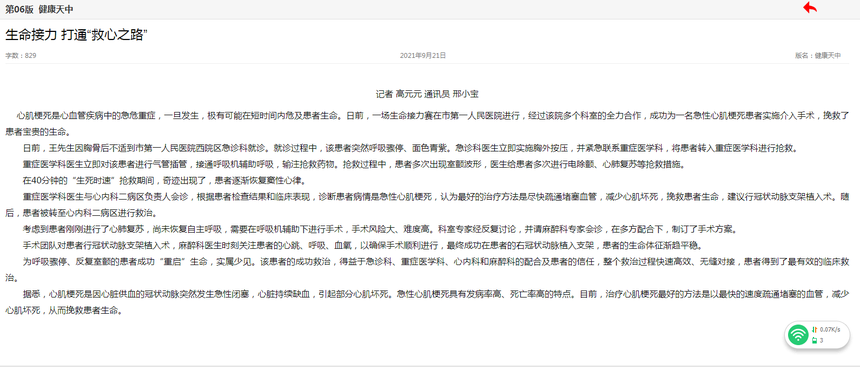Click the byline '记者 高元元 通讯员 邢小宝'

(x=427, y=94)
